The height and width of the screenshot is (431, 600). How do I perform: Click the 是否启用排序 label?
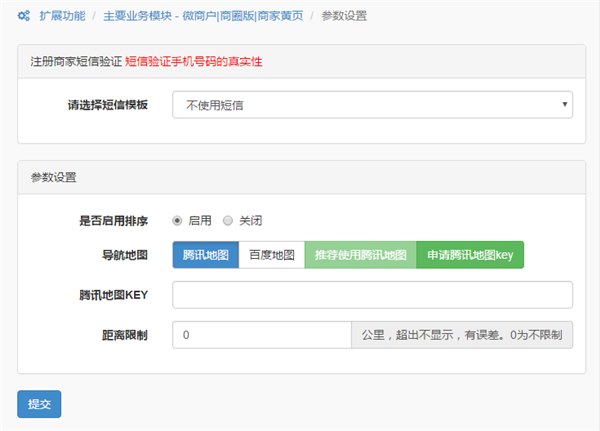[113, 221]
